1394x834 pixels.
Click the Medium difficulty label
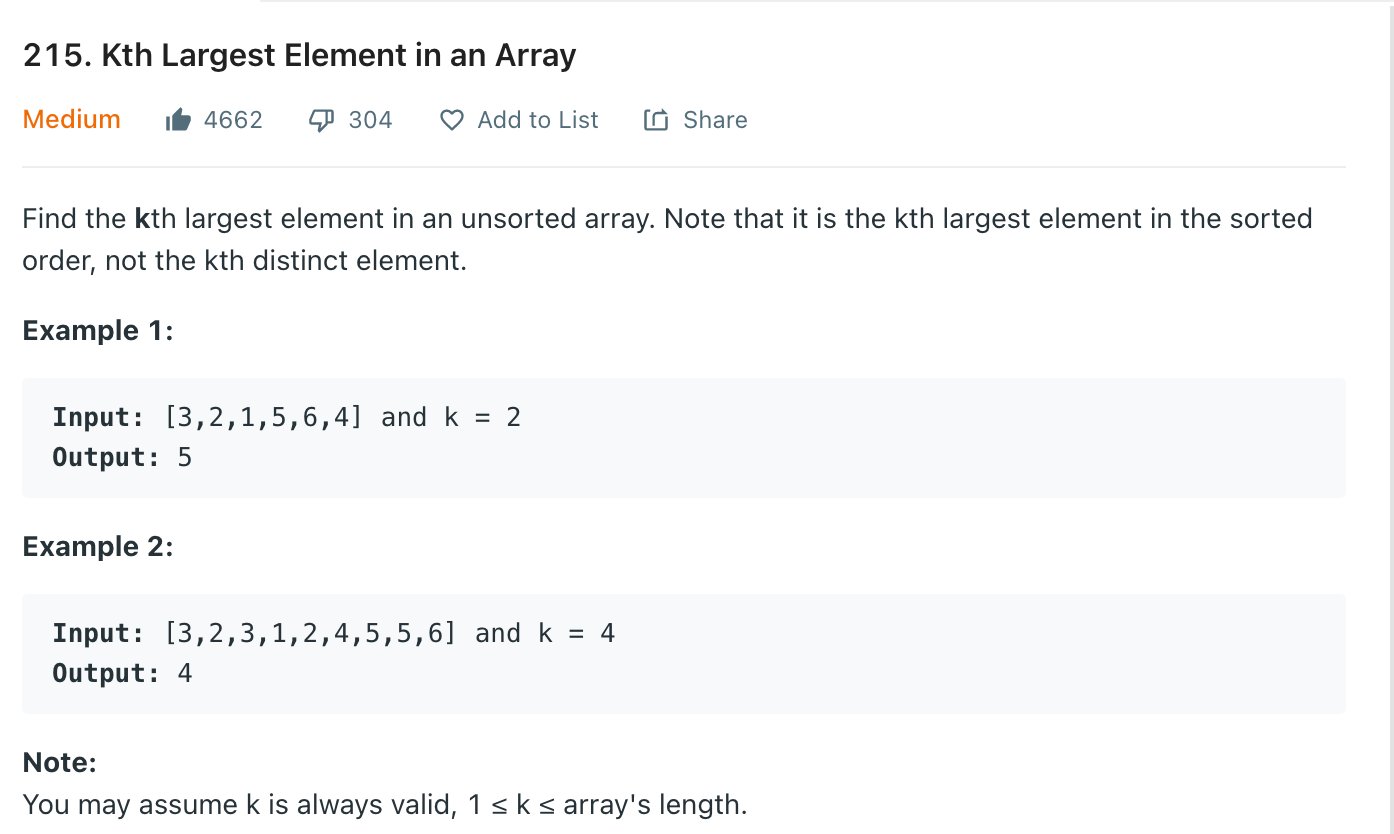71,119
